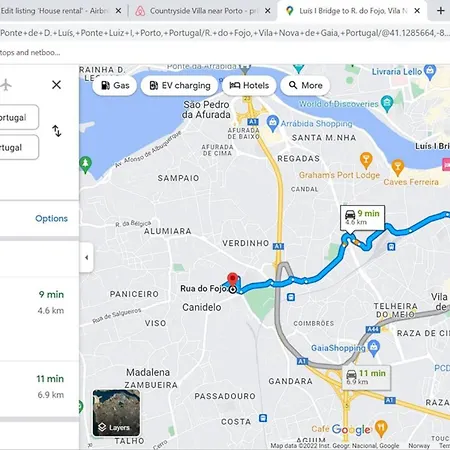
Task: Swap start and destination points
Action: [x=57, y=131]
